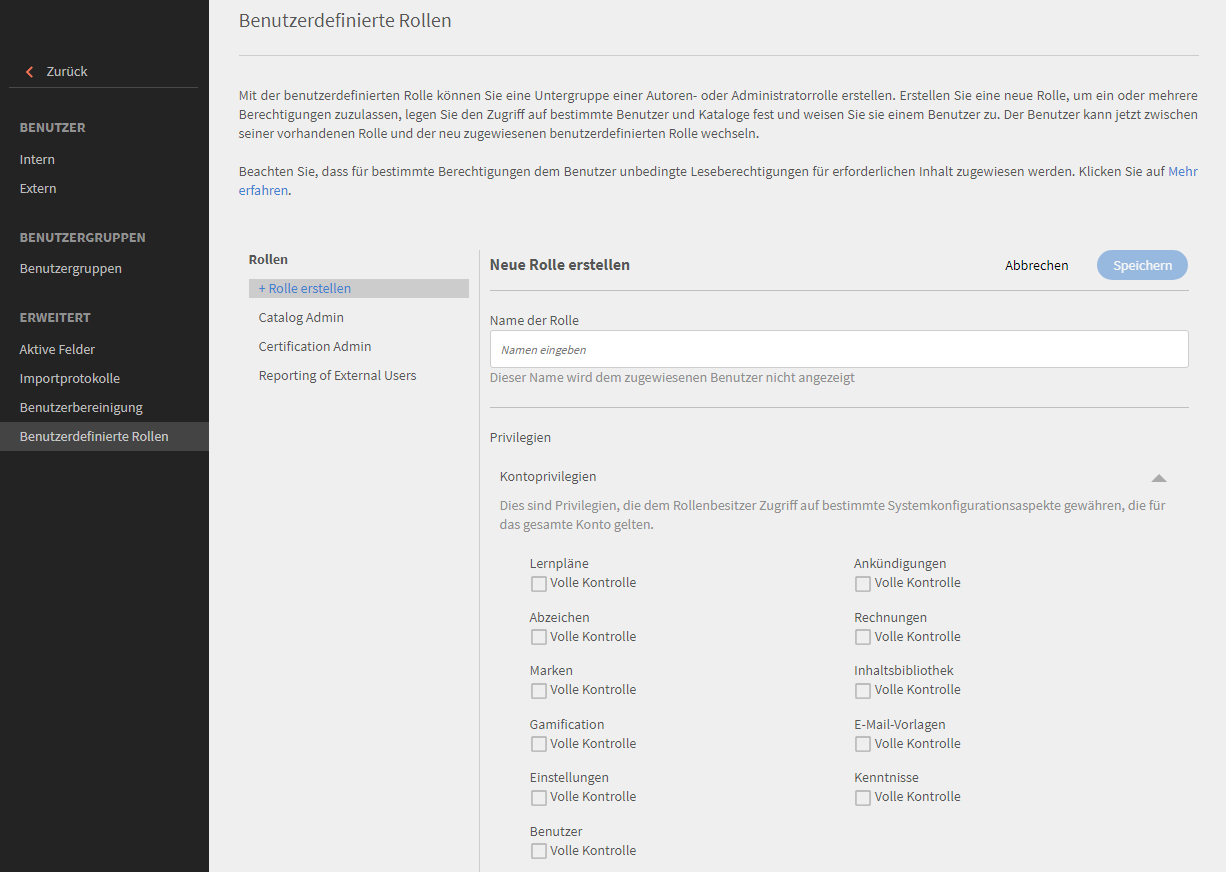Focus the Name der Rolle input field

[x=838, y=349]
